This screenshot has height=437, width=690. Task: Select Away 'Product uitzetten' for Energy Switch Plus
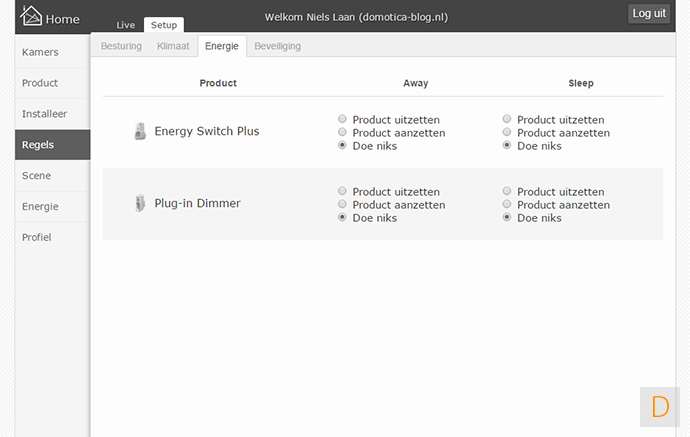tap(344, 120)
